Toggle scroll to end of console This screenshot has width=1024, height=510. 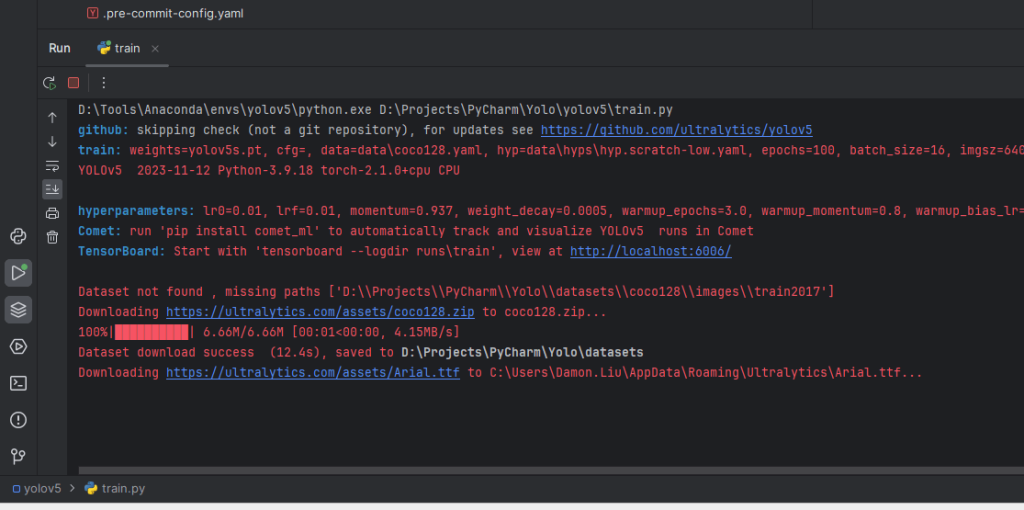tap(52, 189)
